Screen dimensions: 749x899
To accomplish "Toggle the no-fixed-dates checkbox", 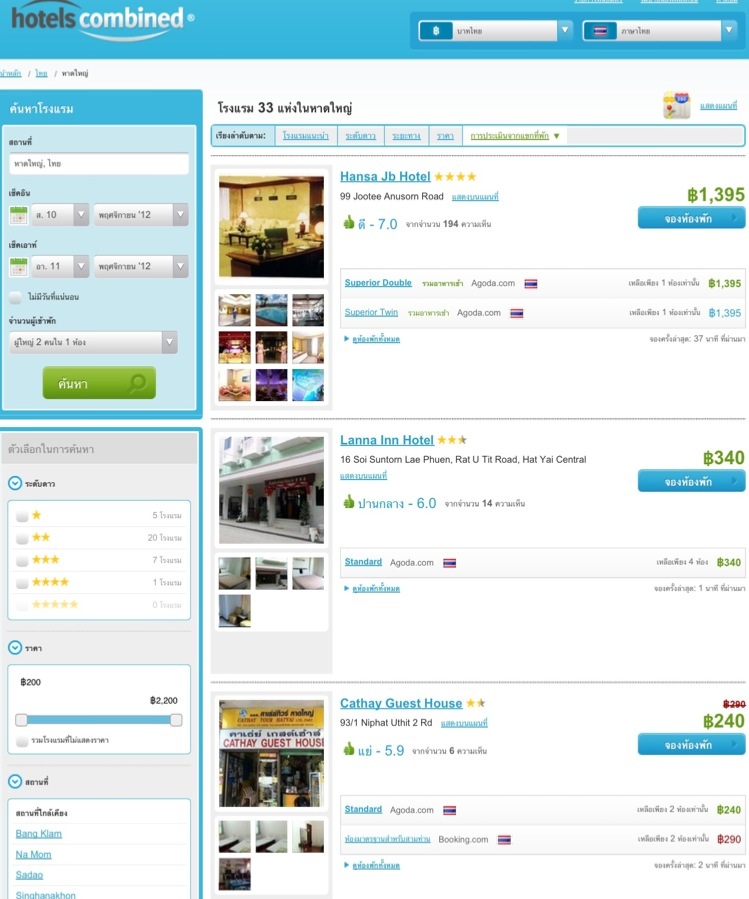I will [x=15, y=297].
